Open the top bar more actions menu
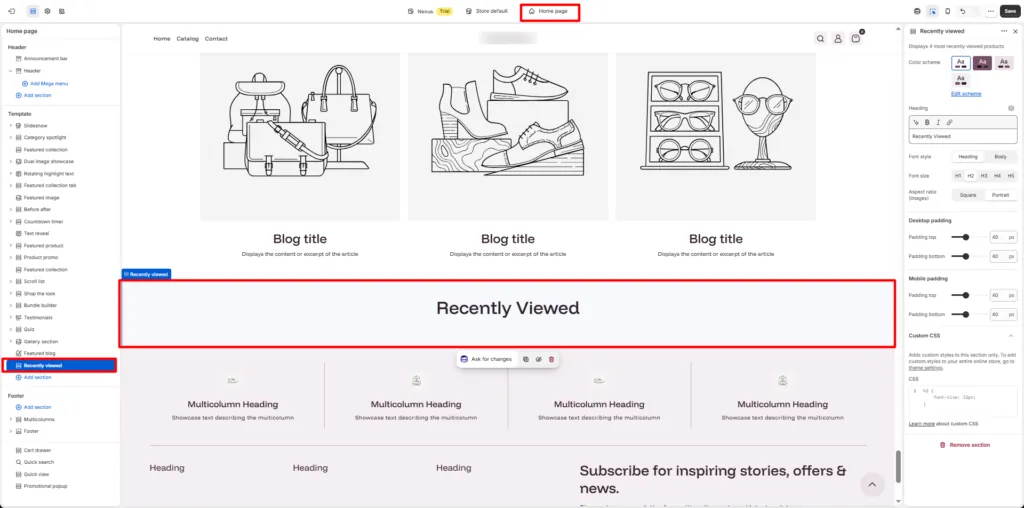Viewport: 1024px width, 508px height. 991,11
